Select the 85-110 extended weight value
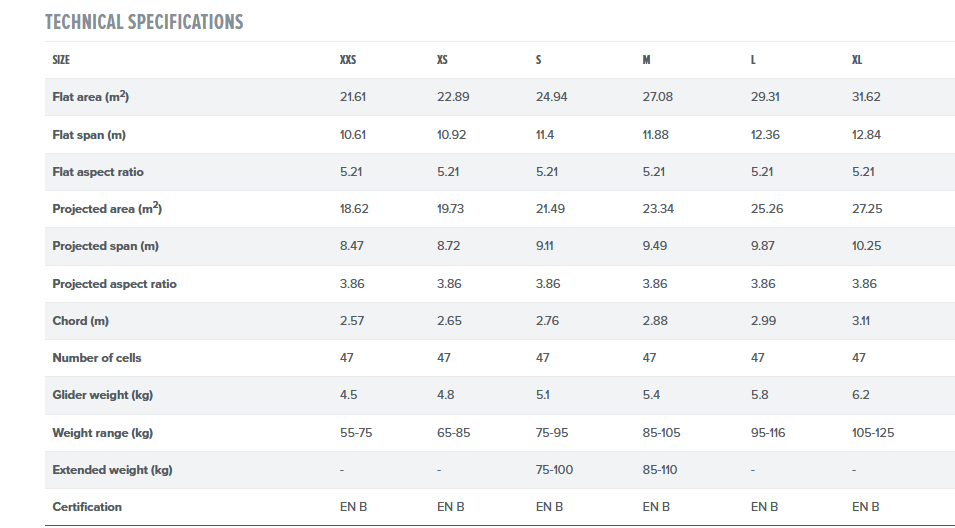This screenshot has height=528, width=955. 662,469
